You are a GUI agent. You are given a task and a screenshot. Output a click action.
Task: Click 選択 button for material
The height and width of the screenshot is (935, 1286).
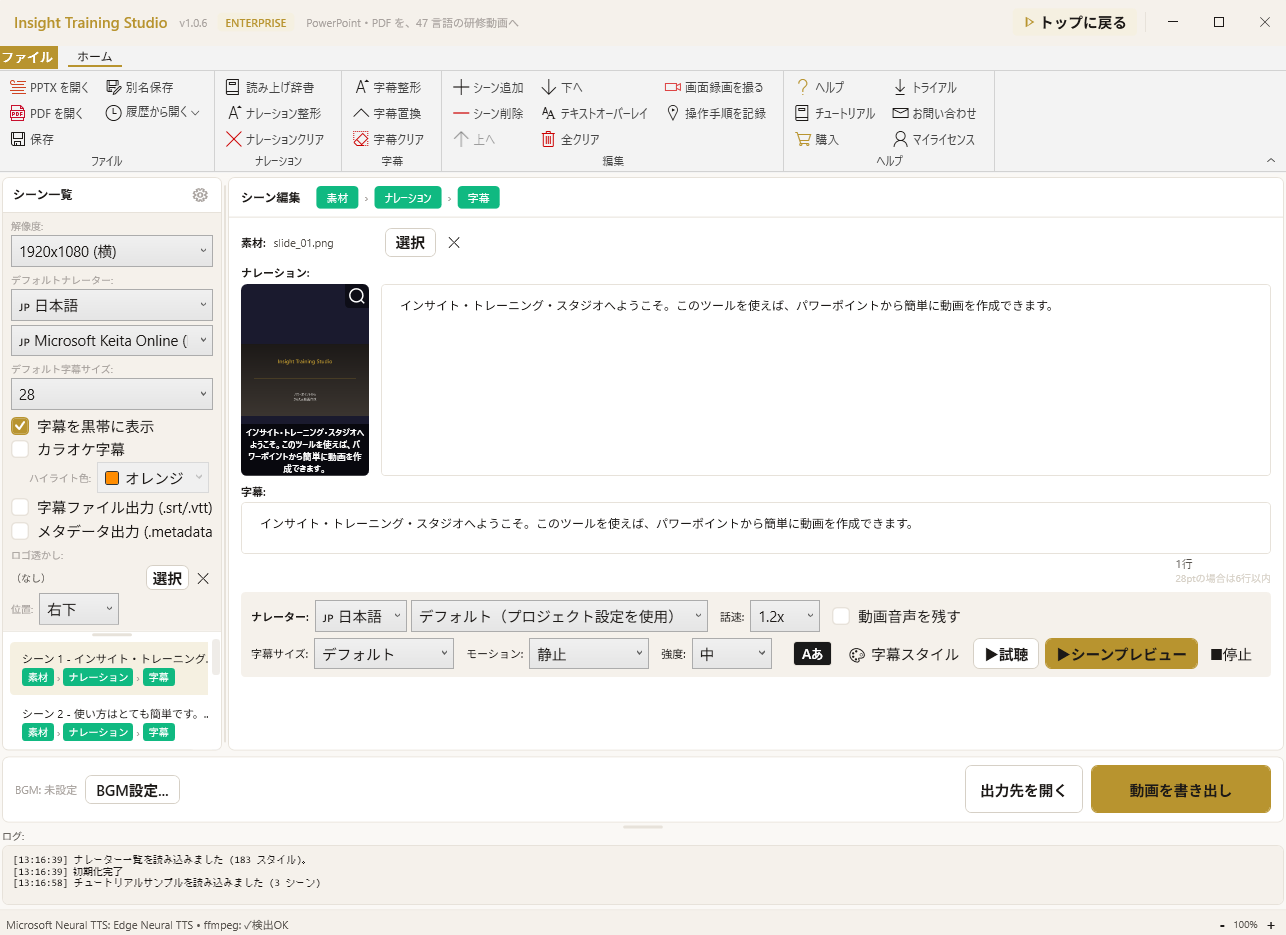pyautogui.click(x=410, y=242)
